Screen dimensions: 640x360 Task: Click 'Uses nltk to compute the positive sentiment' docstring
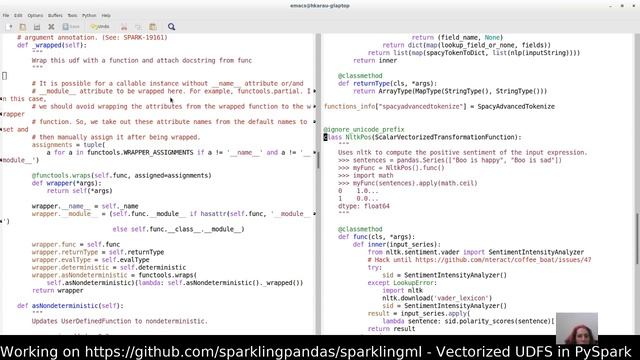tap(462, 152)
